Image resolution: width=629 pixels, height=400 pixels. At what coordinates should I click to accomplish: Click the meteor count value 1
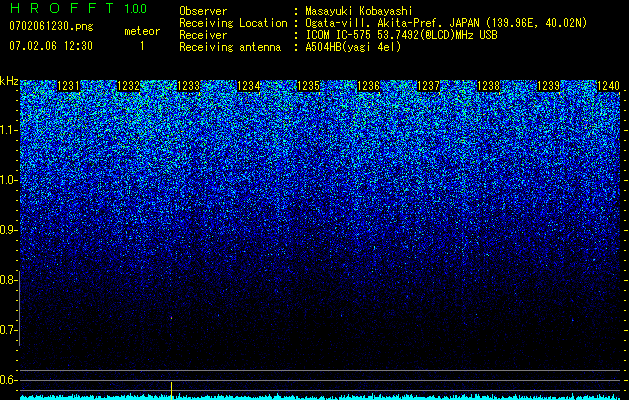pyautogui.click(x=142, y=46)
